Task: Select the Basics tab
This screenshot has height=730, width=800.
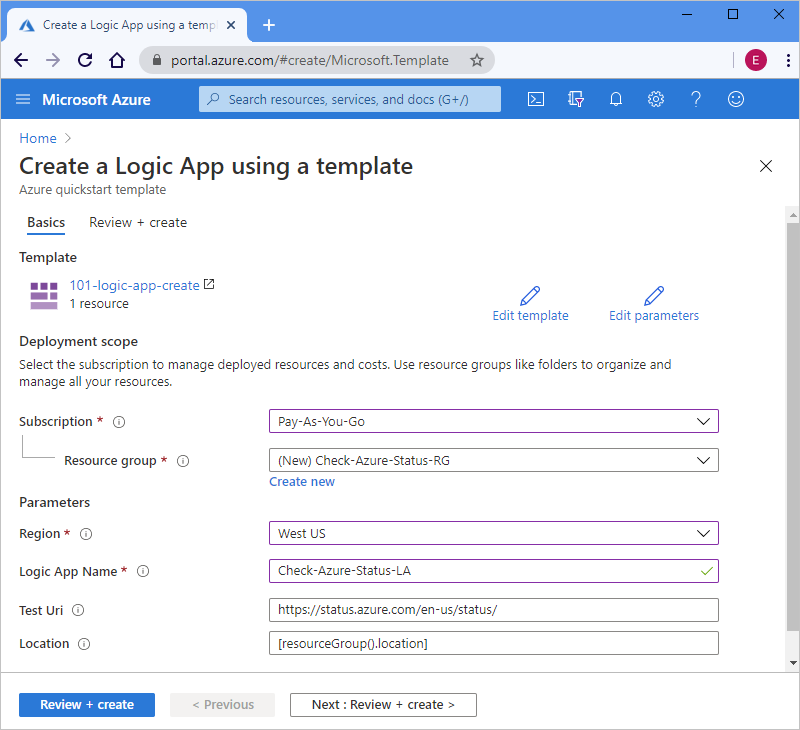Action: click(x=46, y=222)
